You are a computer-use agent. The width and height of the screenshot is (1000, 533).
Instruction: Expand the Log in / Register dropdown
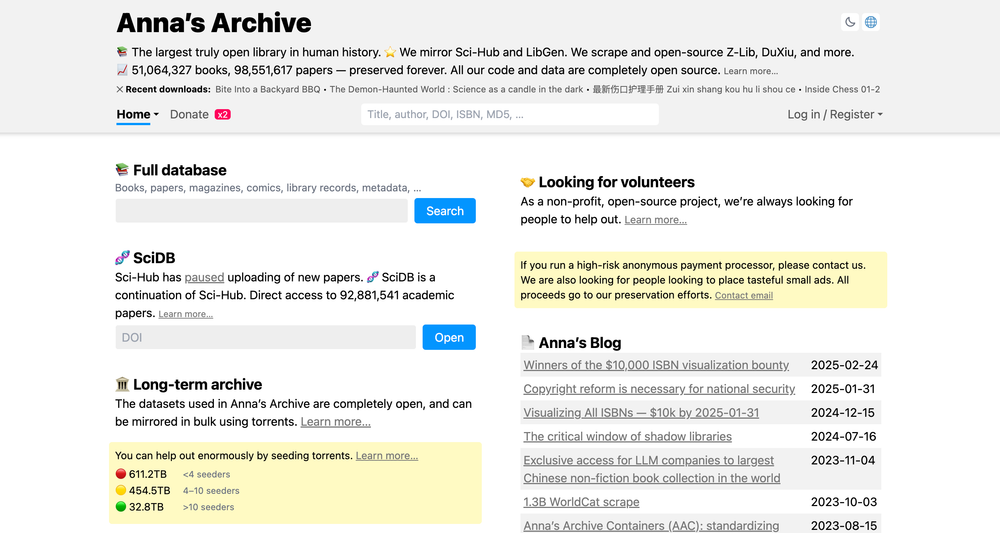[x=835, y=115]
